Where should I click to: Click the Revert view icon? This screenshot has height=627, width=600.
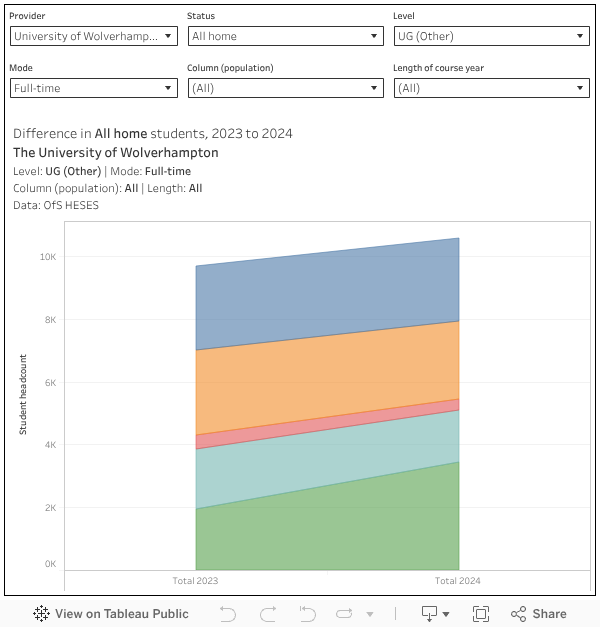307,614
